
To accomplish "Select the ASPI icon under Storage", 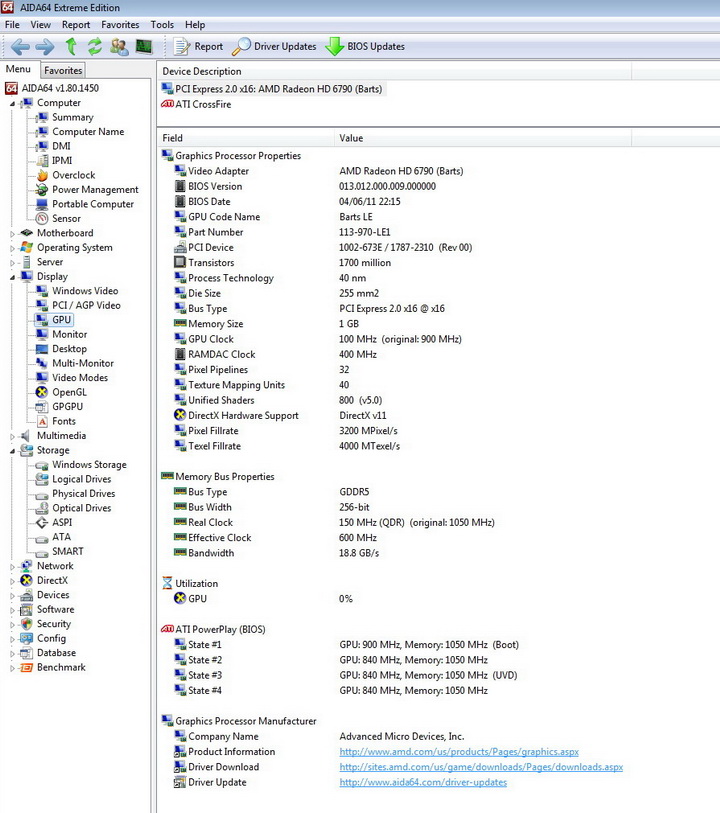I will pos(42,523).
